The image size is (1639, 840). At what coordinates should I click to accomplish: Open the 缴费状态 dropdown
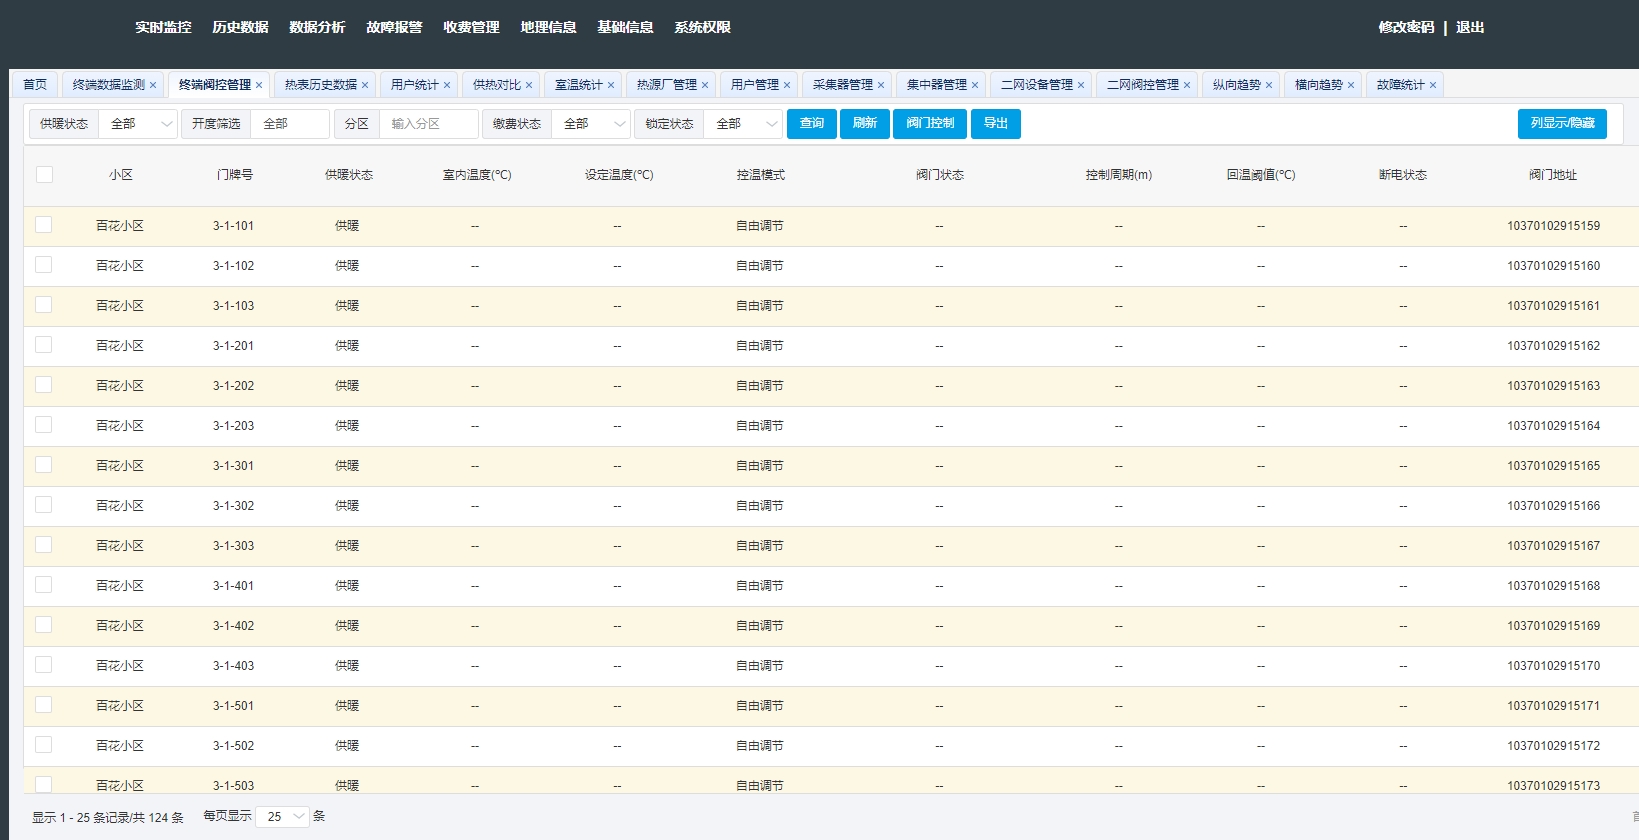coord(591,124)
